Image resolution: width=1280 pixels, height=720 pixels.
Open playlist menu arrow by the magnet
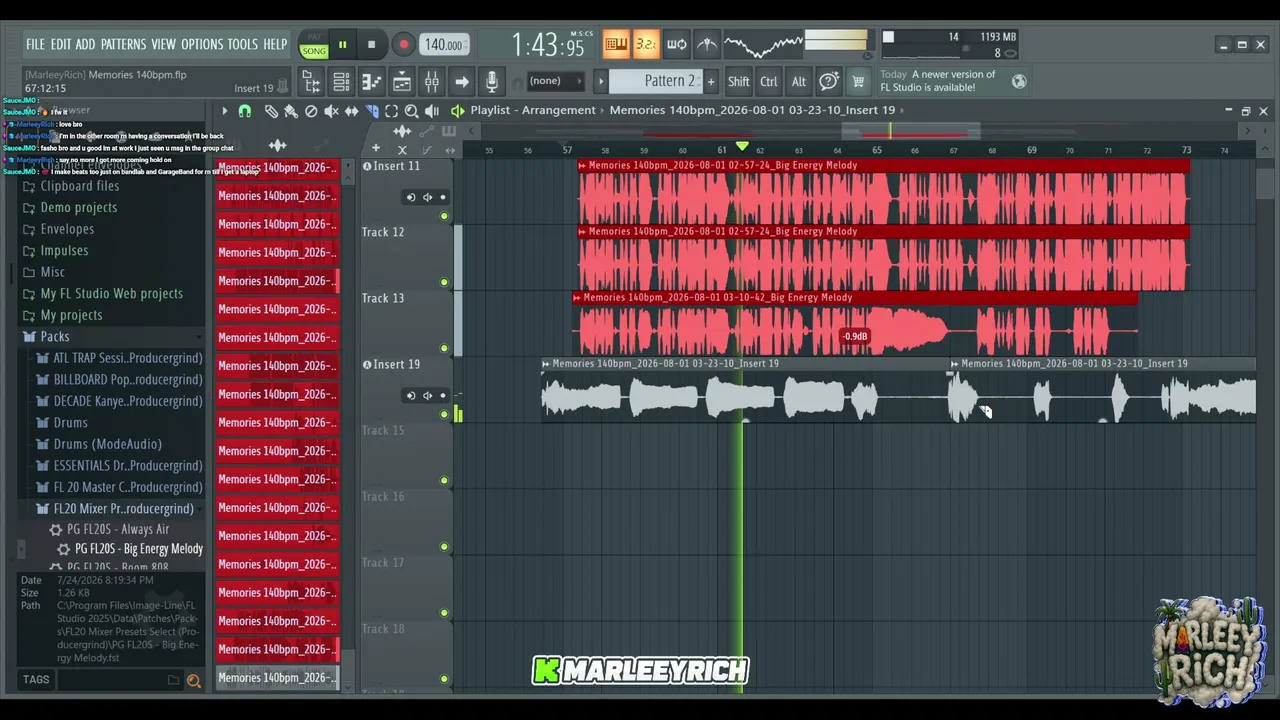pos(225,111)
